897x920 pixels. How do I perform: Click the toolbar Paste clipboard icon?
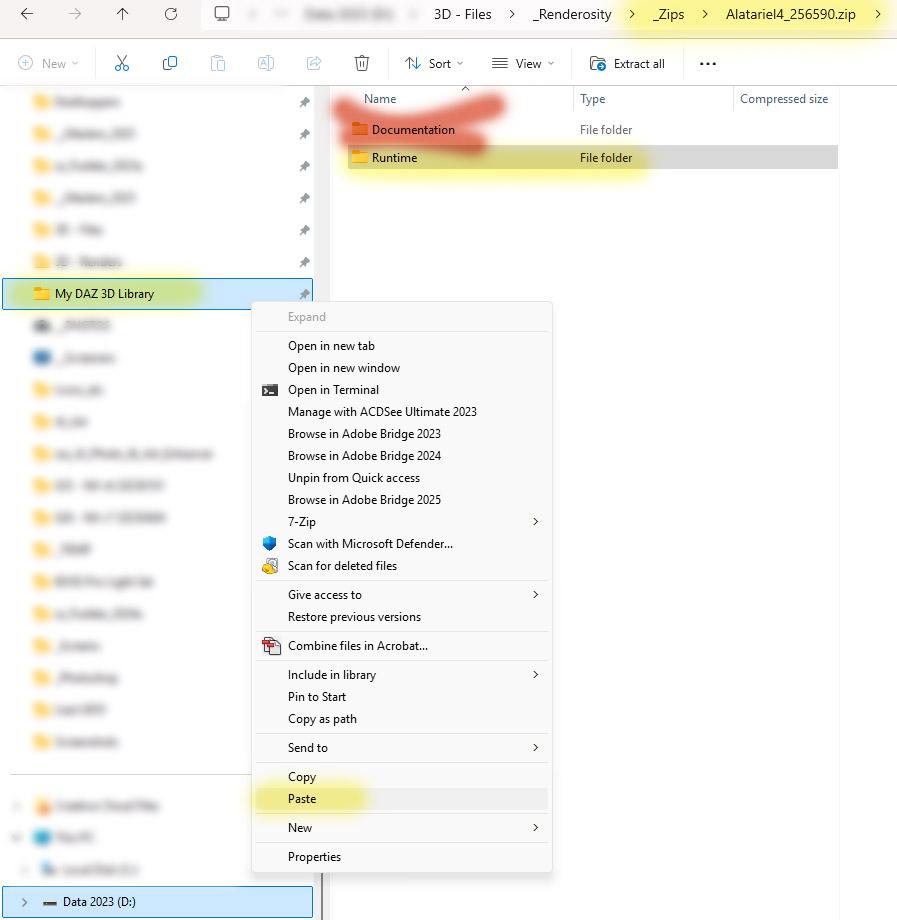218,63
